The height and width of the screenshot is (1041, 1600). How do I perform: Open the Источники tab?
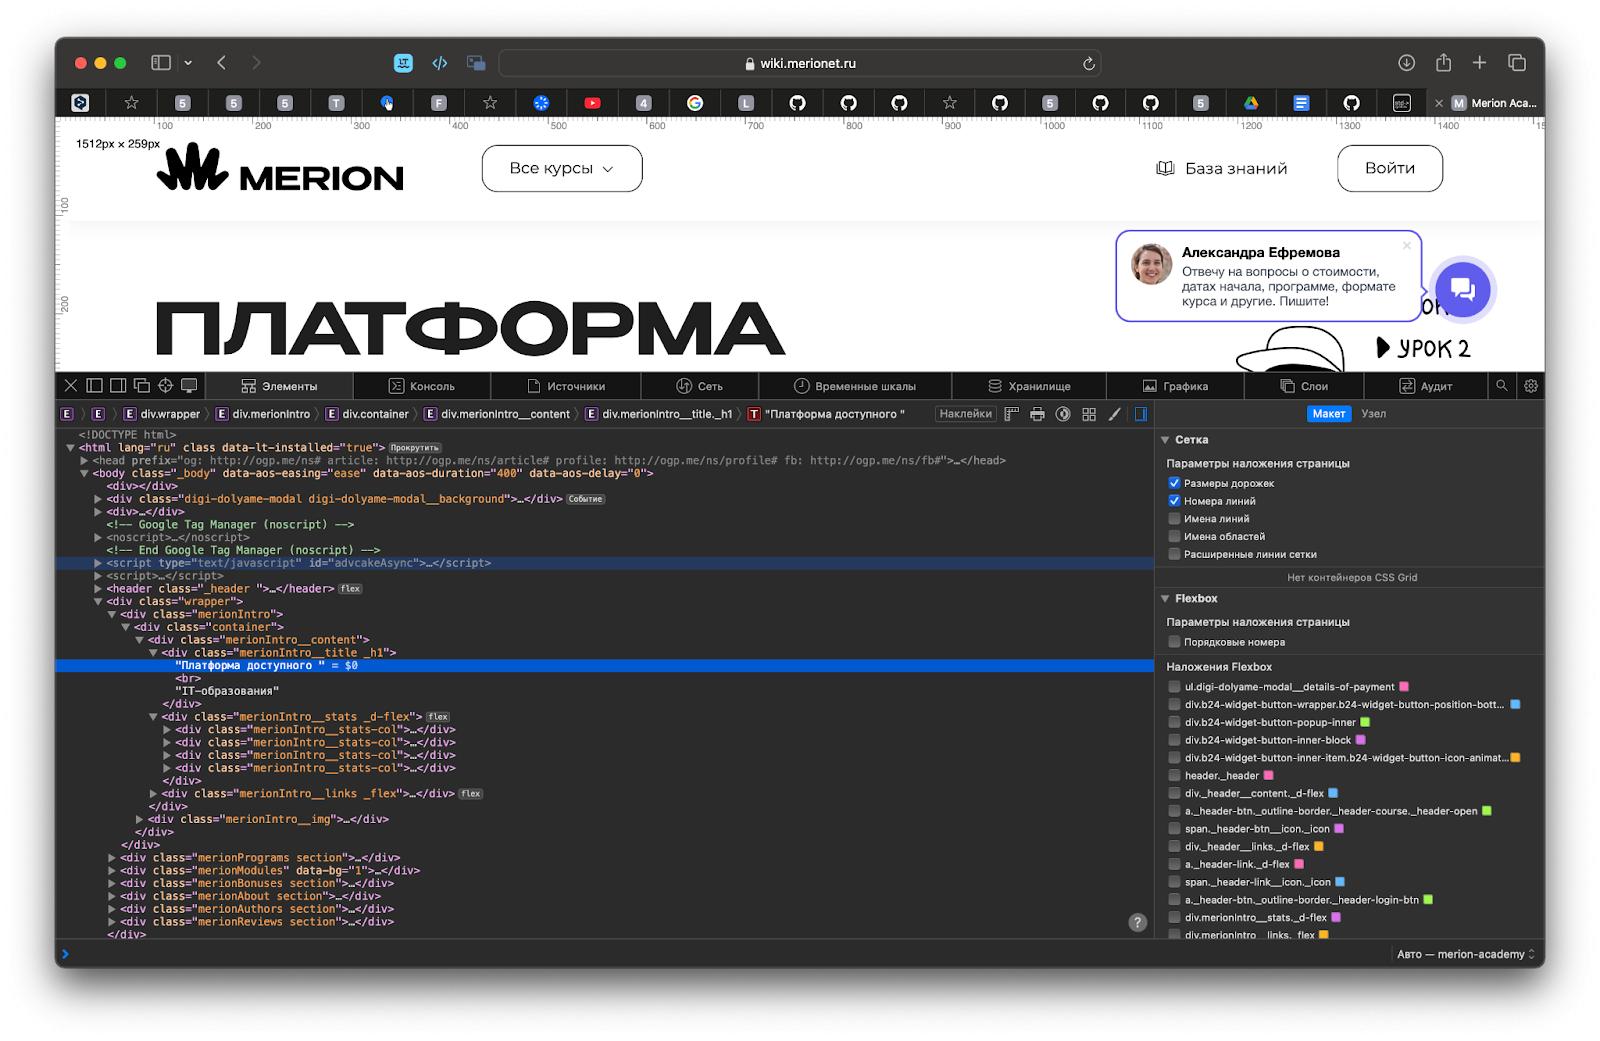click(565, 386)
